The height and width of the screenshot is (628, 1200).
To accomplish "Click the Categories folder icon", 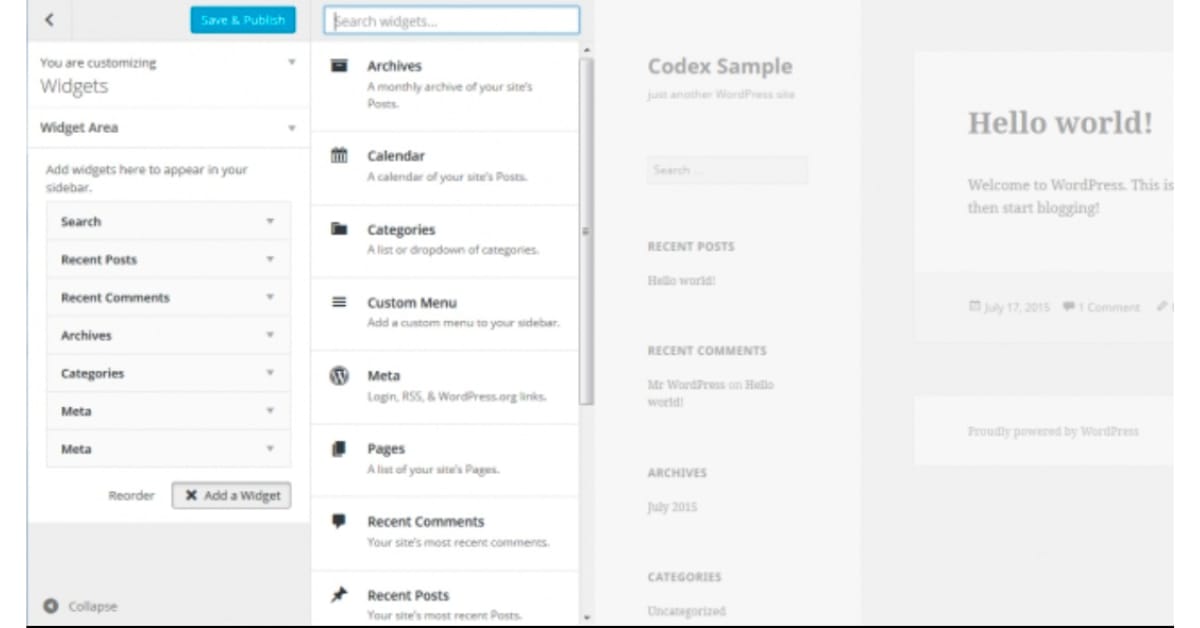I will click(340, 229).
